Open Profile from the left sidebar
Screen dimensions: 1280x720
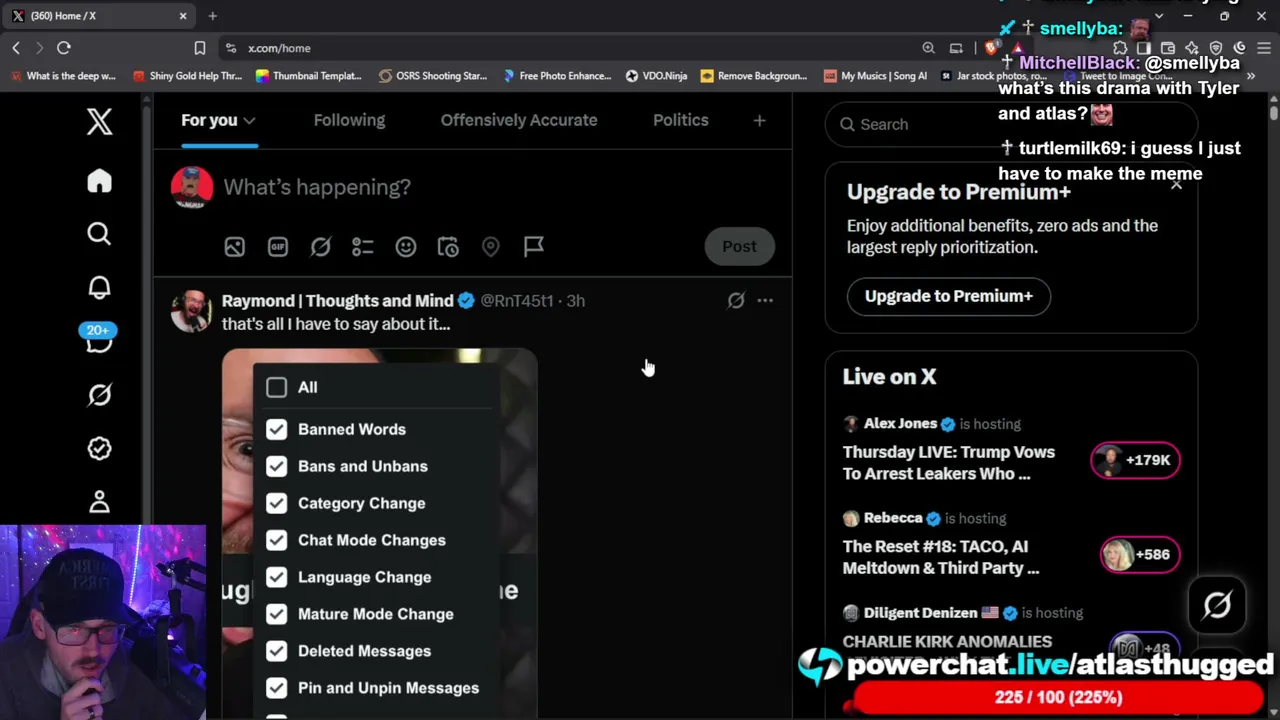click(99, 501)
